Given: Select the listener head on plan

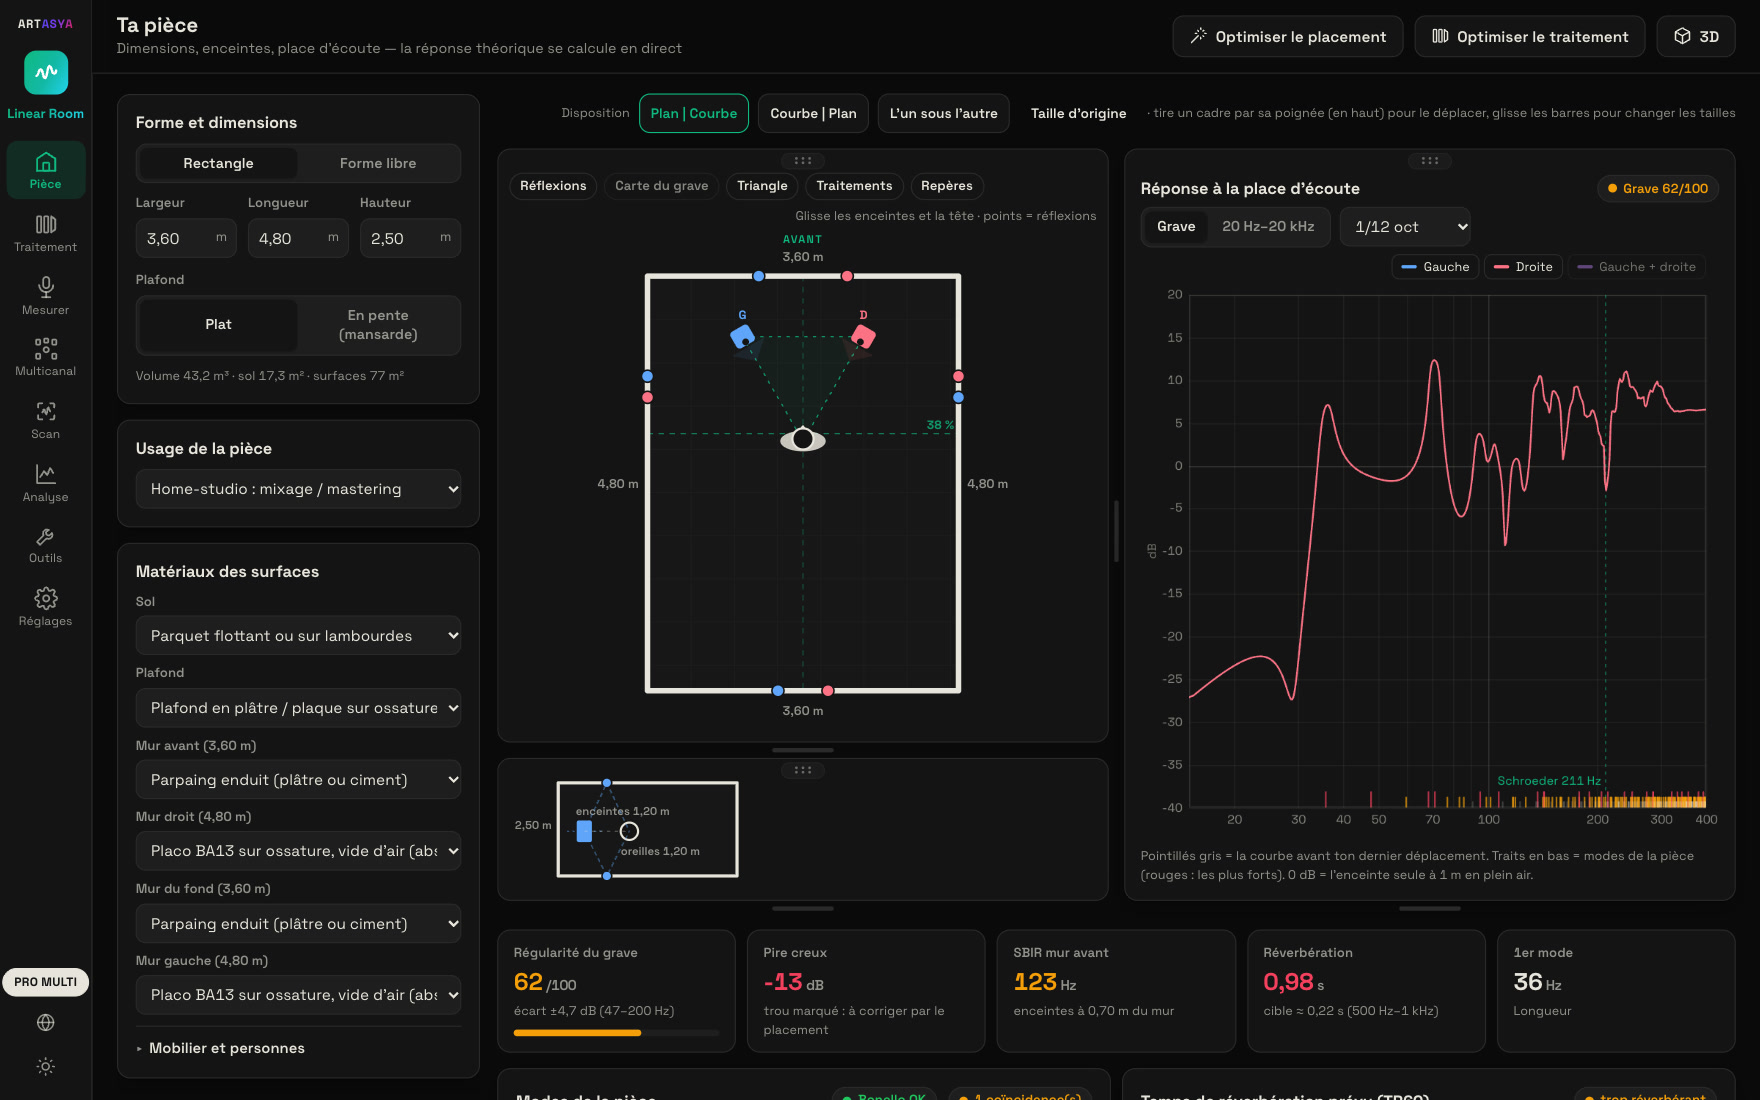Looking at the screenshot, I should [803, 439].
